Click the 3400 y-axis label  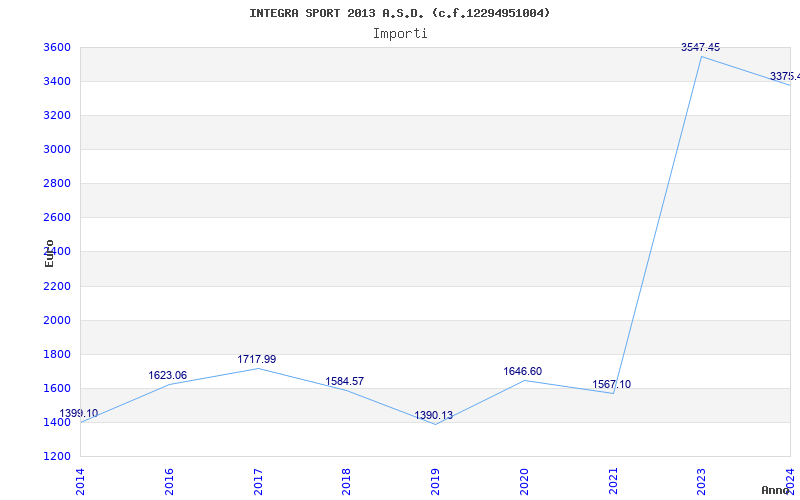point(57,82)
